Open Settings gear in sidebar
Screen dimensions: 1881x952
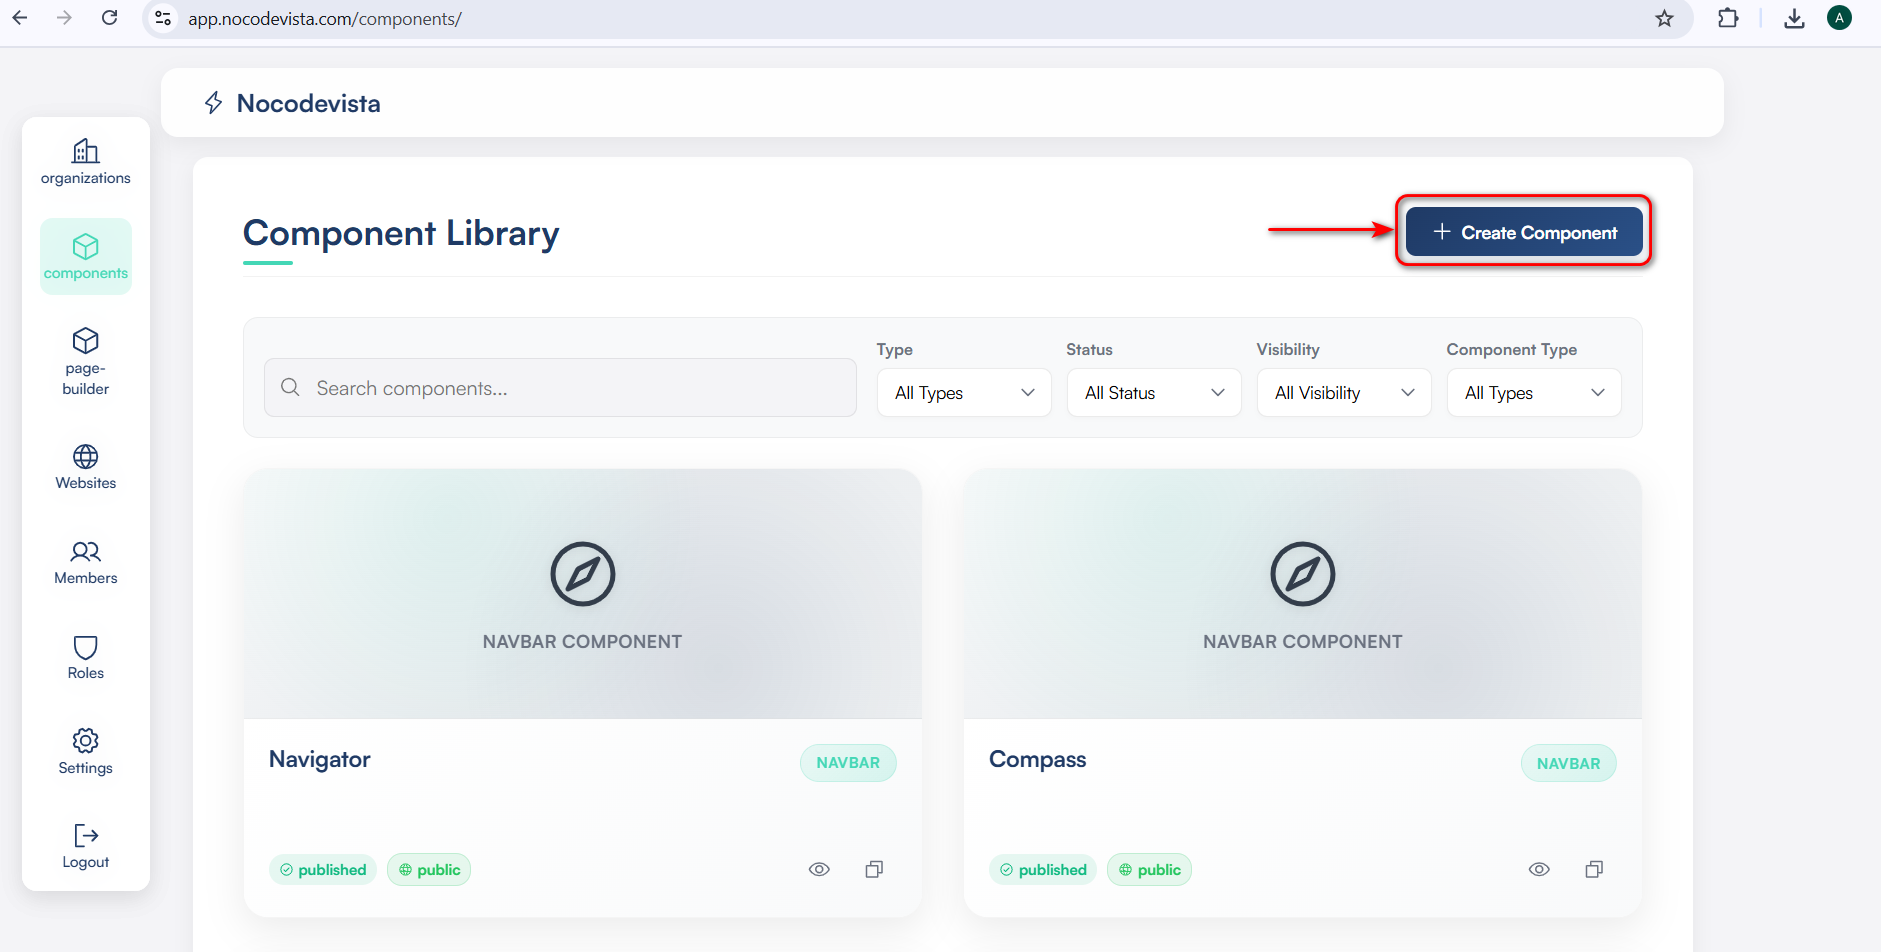86,752
